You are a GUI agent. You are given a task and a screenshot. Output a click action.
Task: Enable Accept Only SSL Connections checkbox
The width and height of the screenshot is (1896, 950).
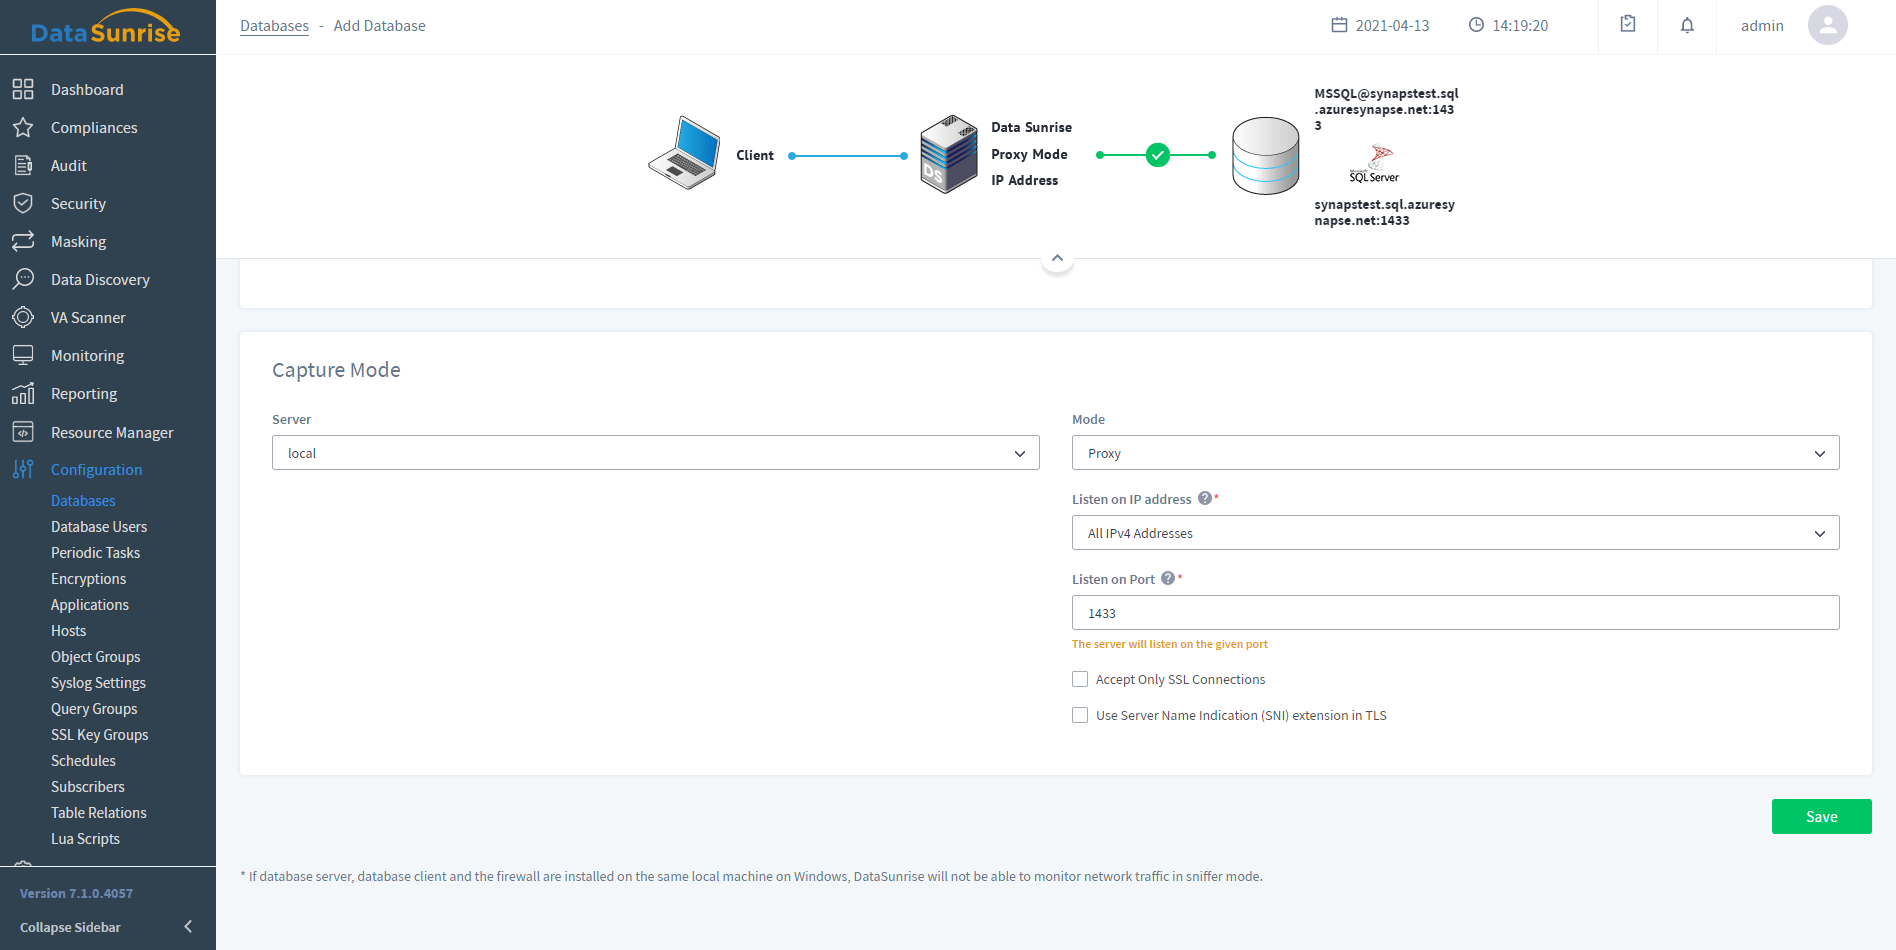(x=1080, y=679)
